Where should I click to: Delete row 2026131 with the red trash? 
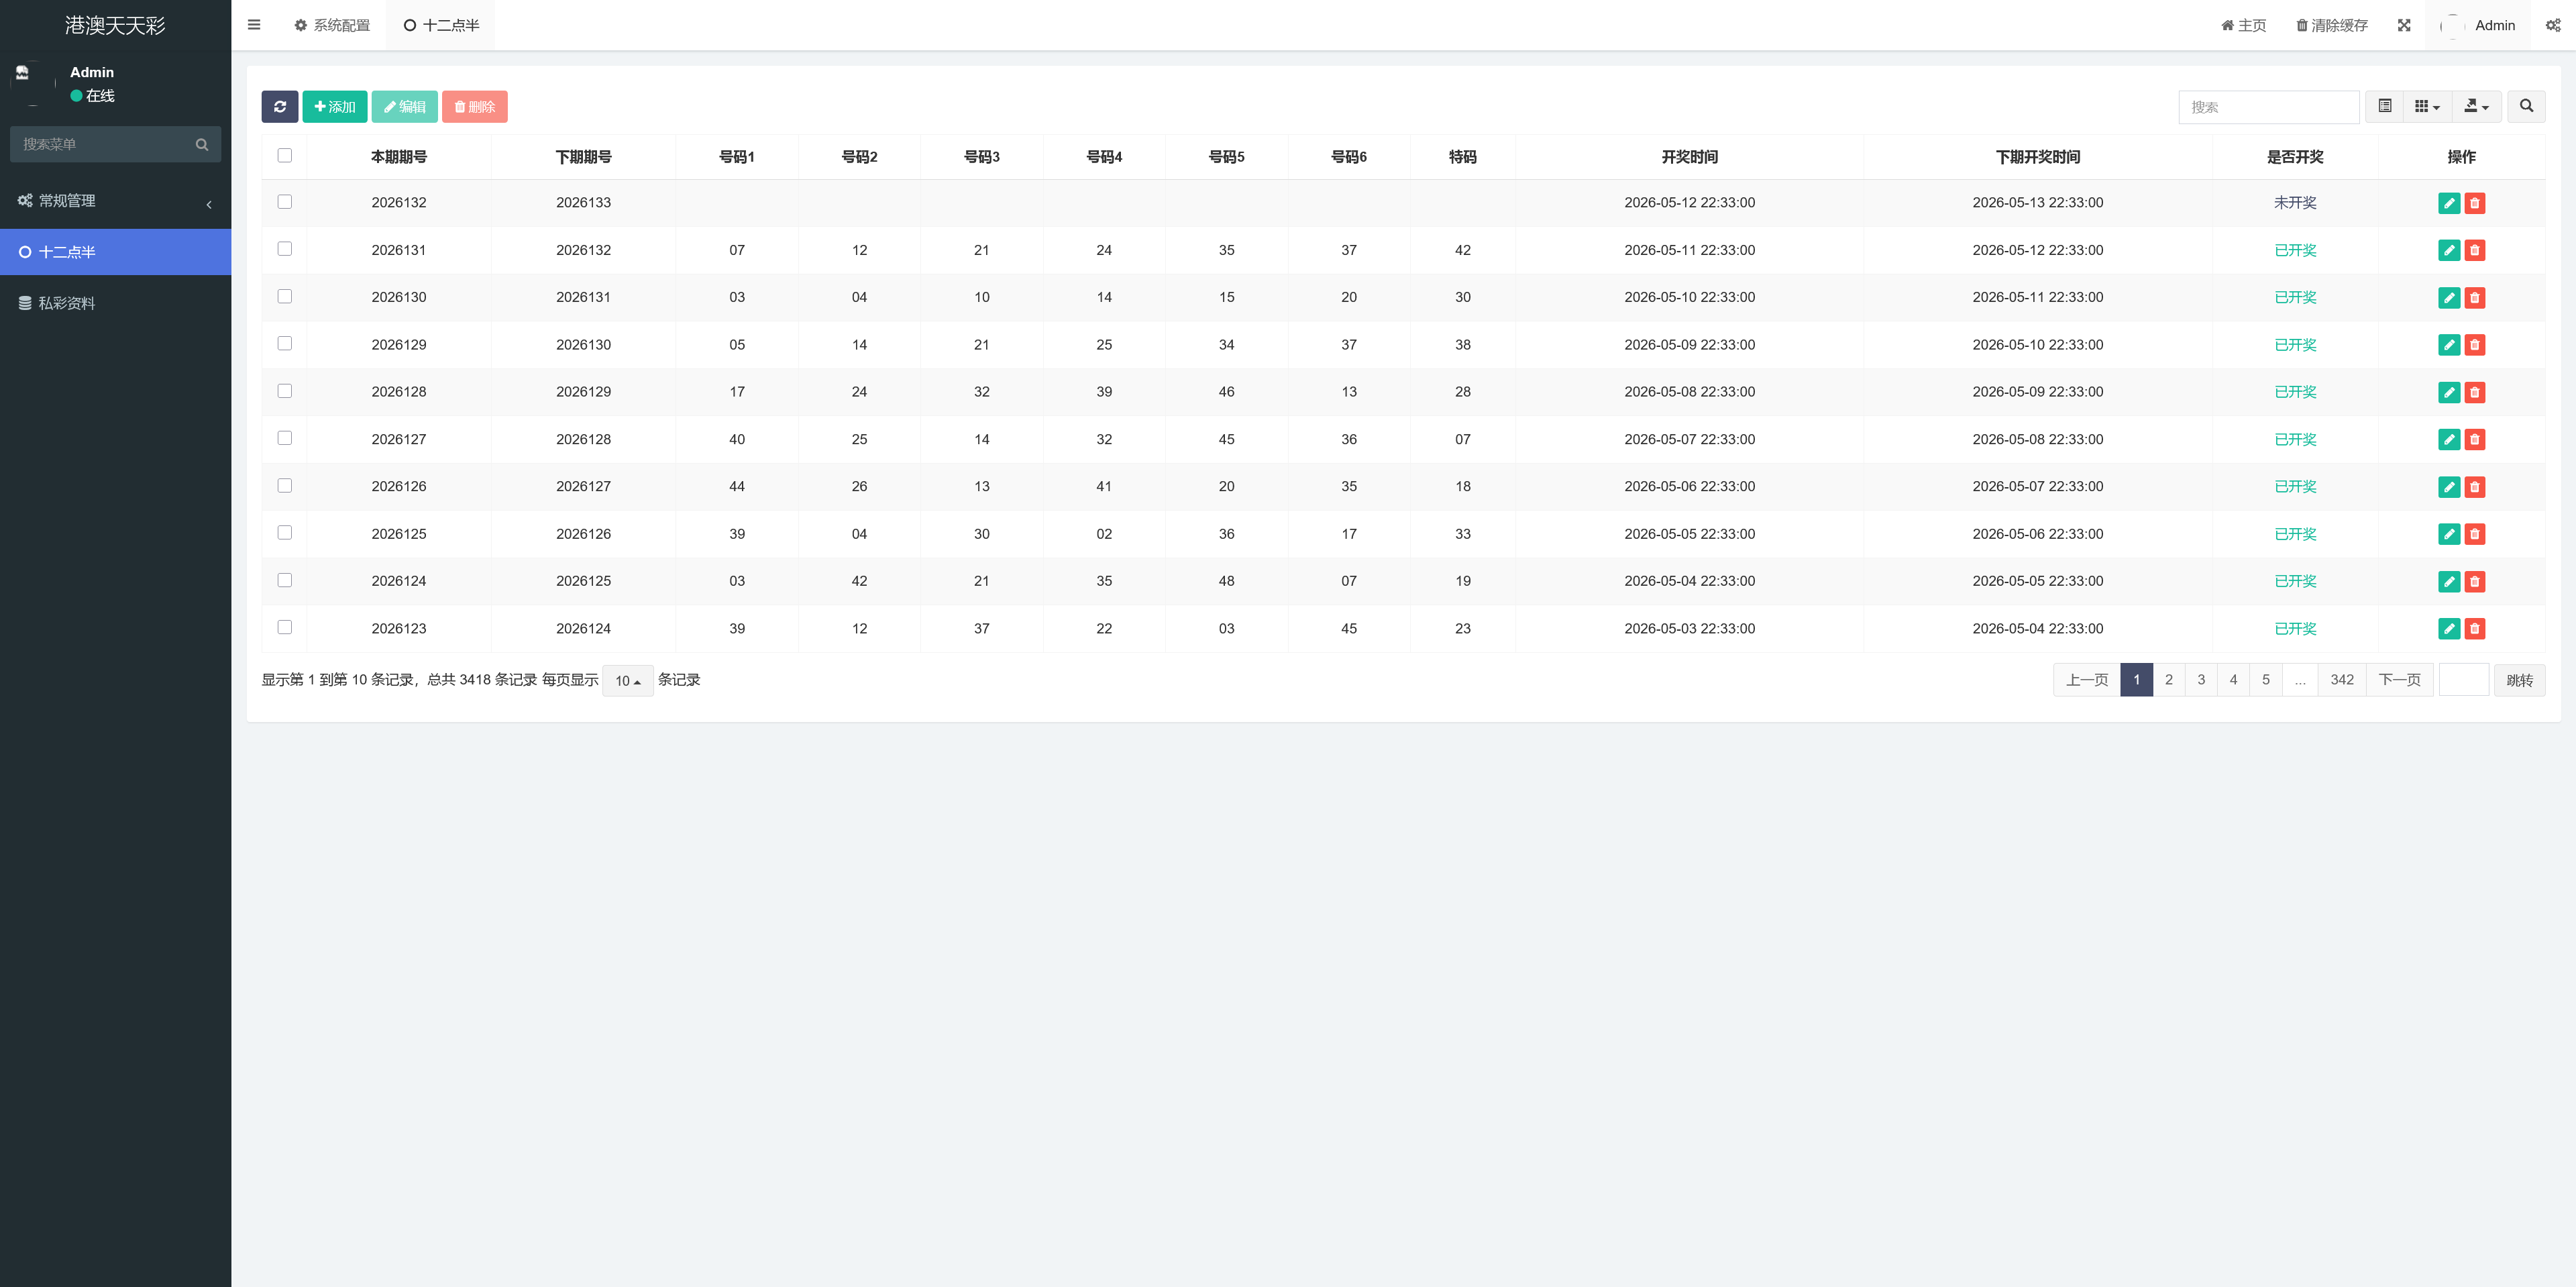pyautogui.click(x=2475, y=250)
